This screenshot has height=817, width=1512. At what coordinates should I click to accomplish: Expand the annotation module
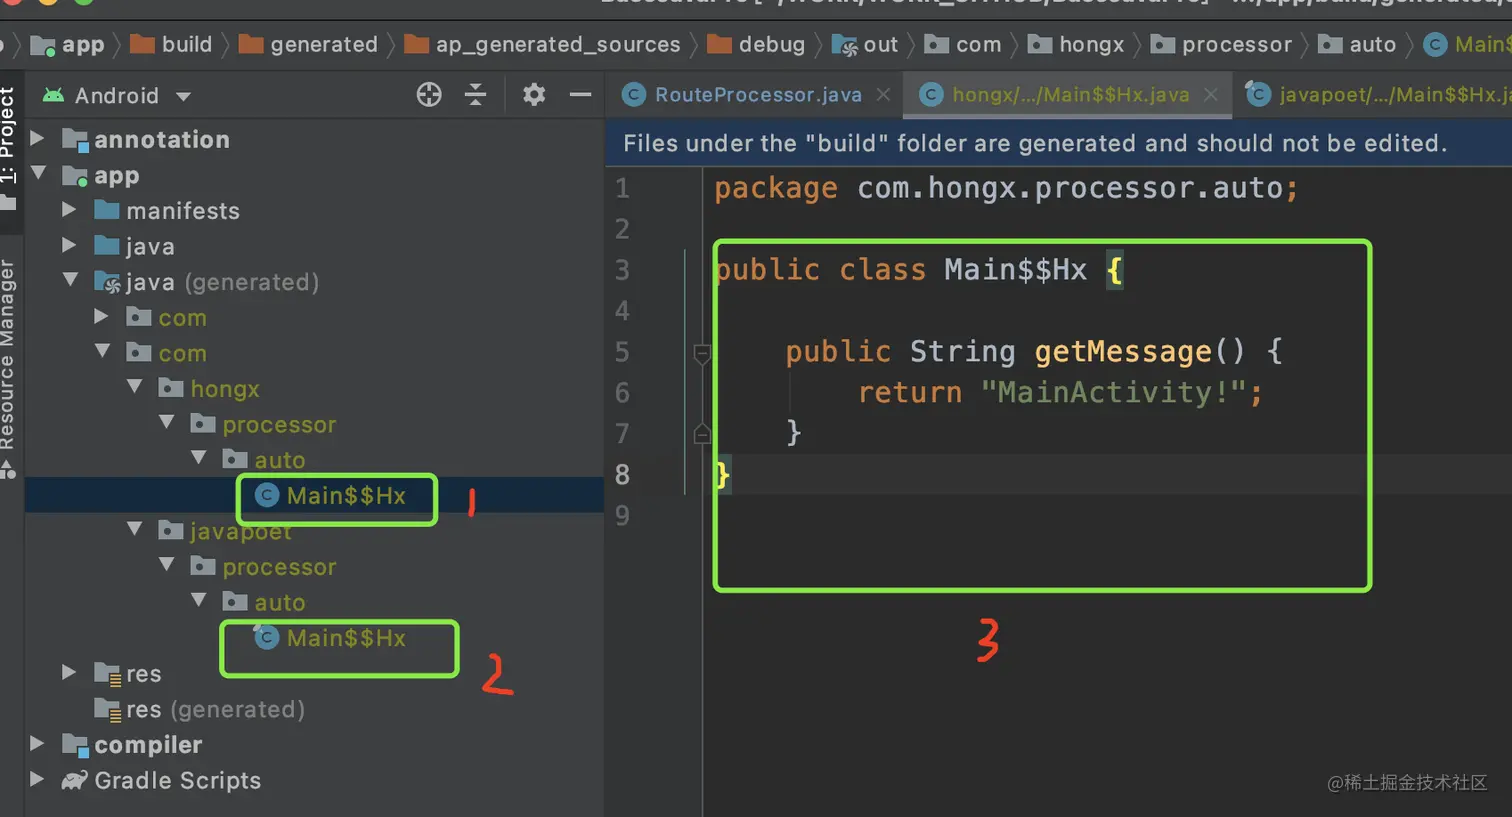(x=38, y=138)
